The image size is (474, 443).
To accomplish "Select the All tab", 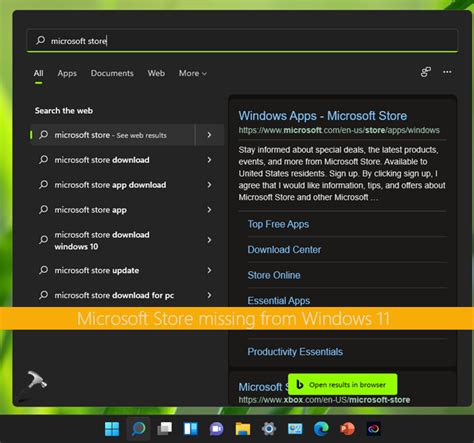I will 38,73.
